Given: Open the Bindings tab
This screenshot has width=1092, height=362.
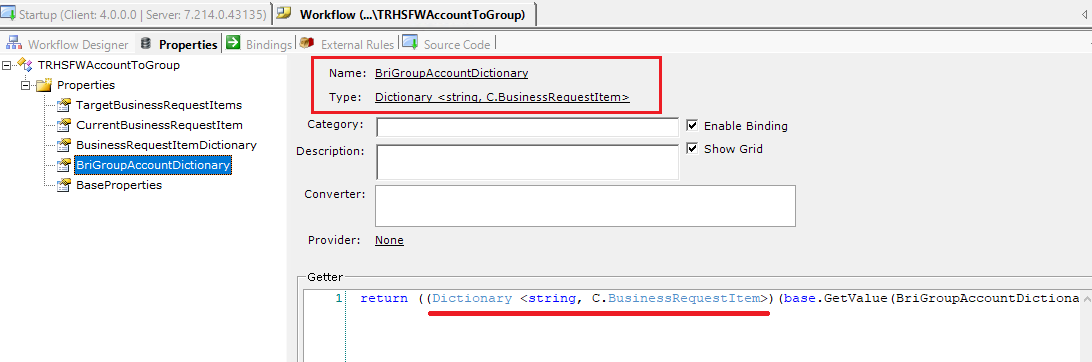Looking at the screenshot, I should [259, 44].
